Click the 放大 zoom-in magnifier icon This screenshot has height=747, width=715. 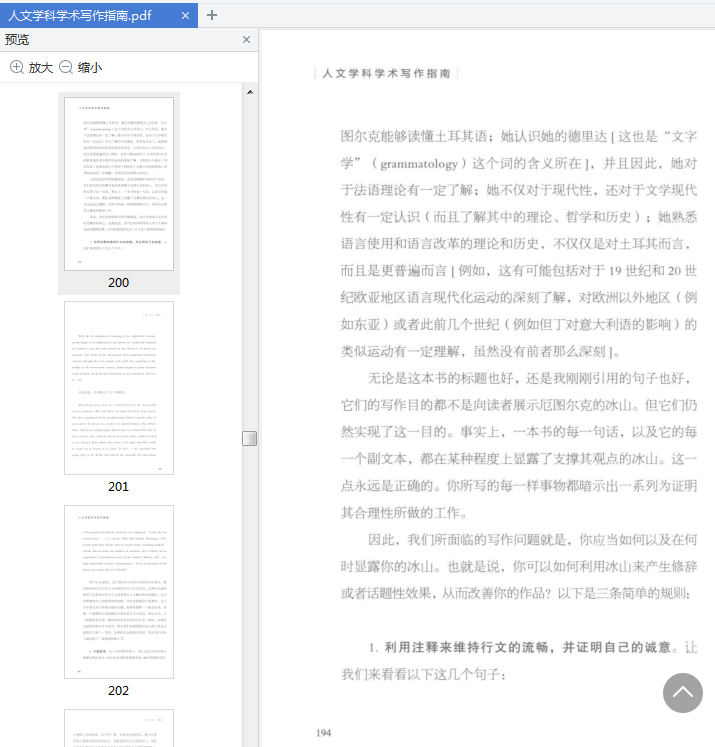click(17, 67)
